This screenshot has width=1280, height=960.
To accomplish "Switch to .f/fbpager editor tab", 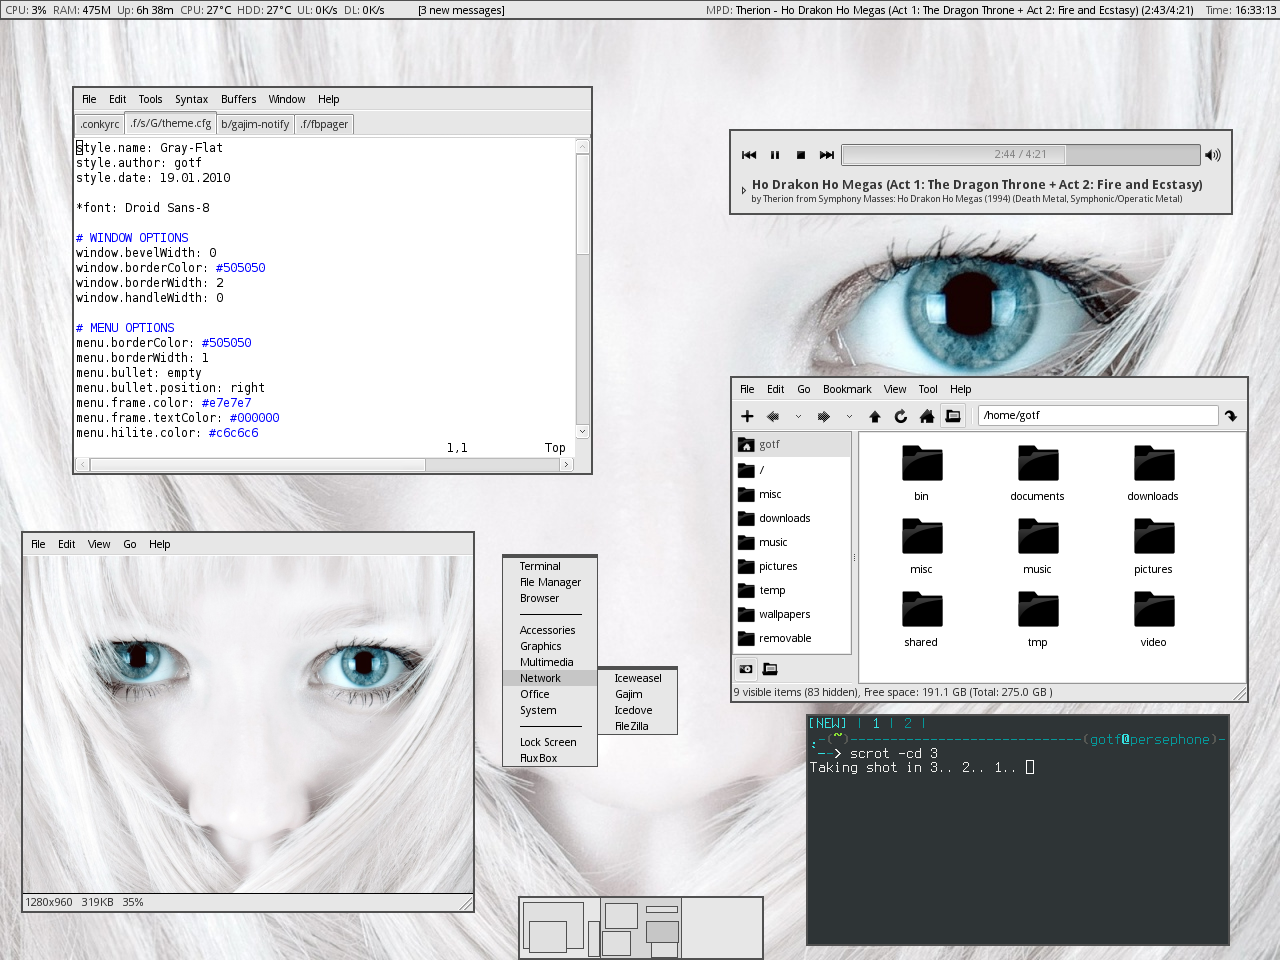I will coord(325,124).
